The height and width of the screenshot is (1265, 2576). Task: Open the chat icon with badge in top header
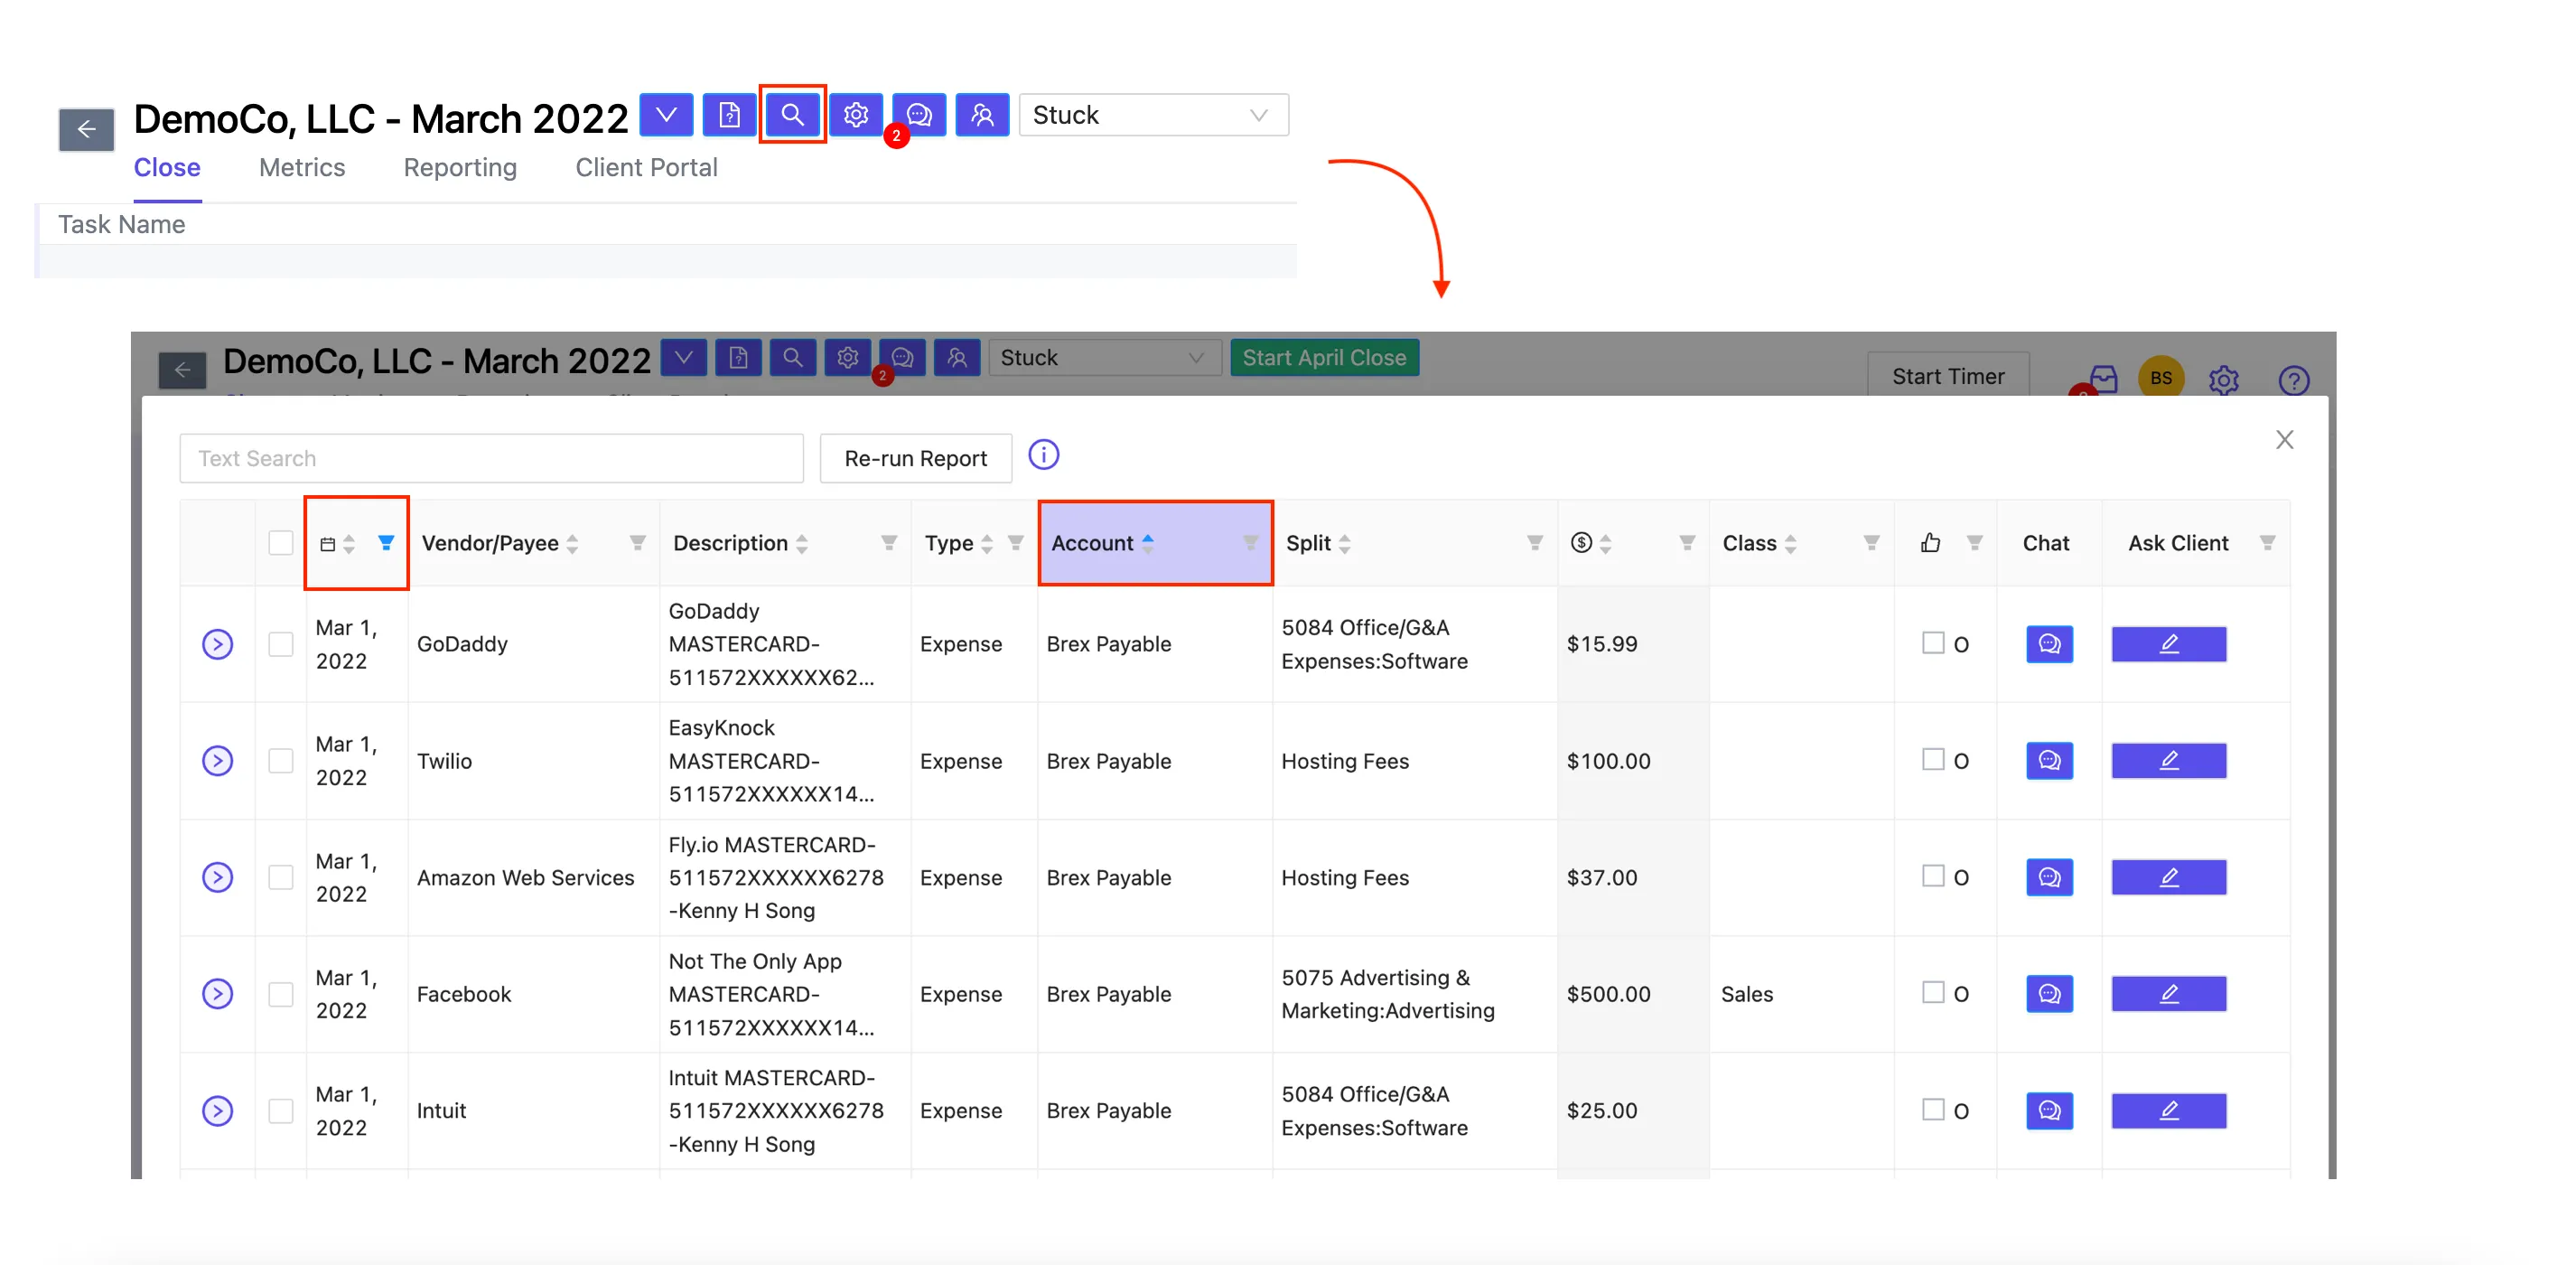pyautogui.click(x=919, y=115)
